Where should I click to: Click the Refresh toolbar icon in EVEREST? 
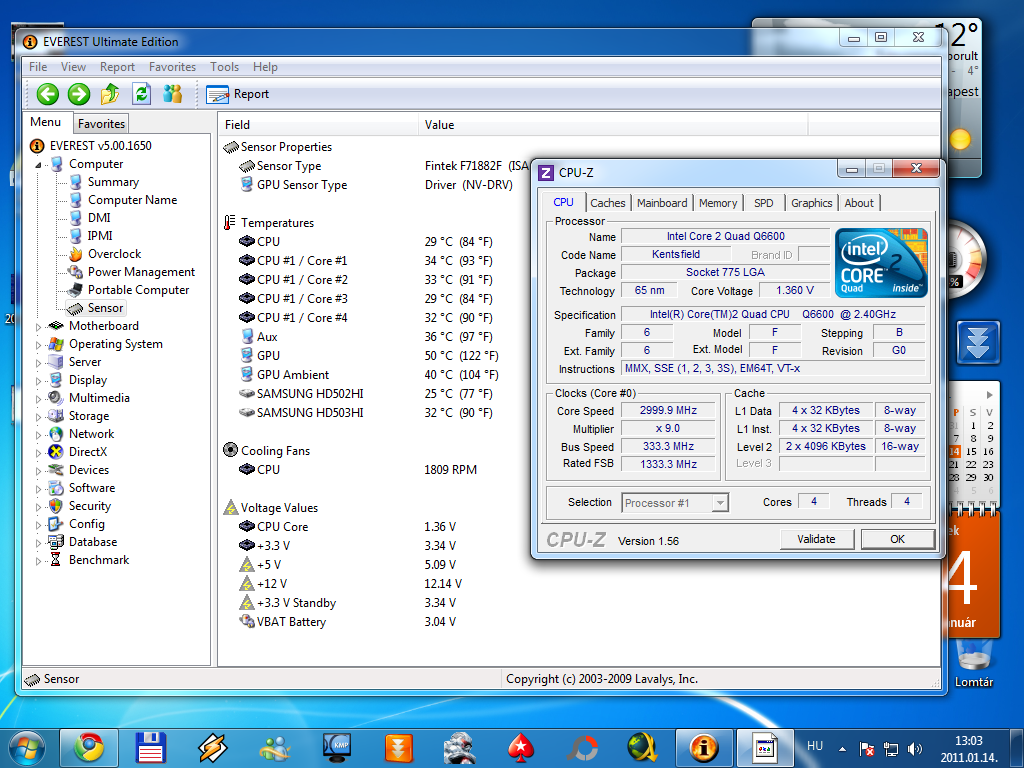pos(141,94)
